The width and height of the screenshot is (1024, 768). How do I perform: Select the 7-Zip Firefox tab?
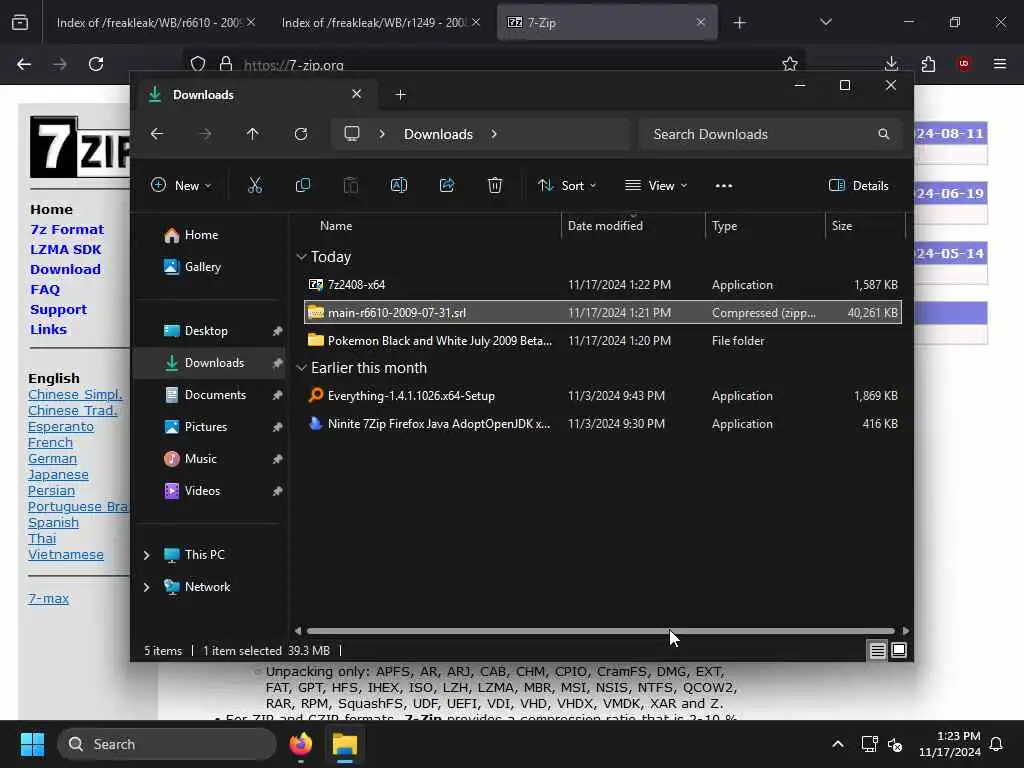point(607,22)
